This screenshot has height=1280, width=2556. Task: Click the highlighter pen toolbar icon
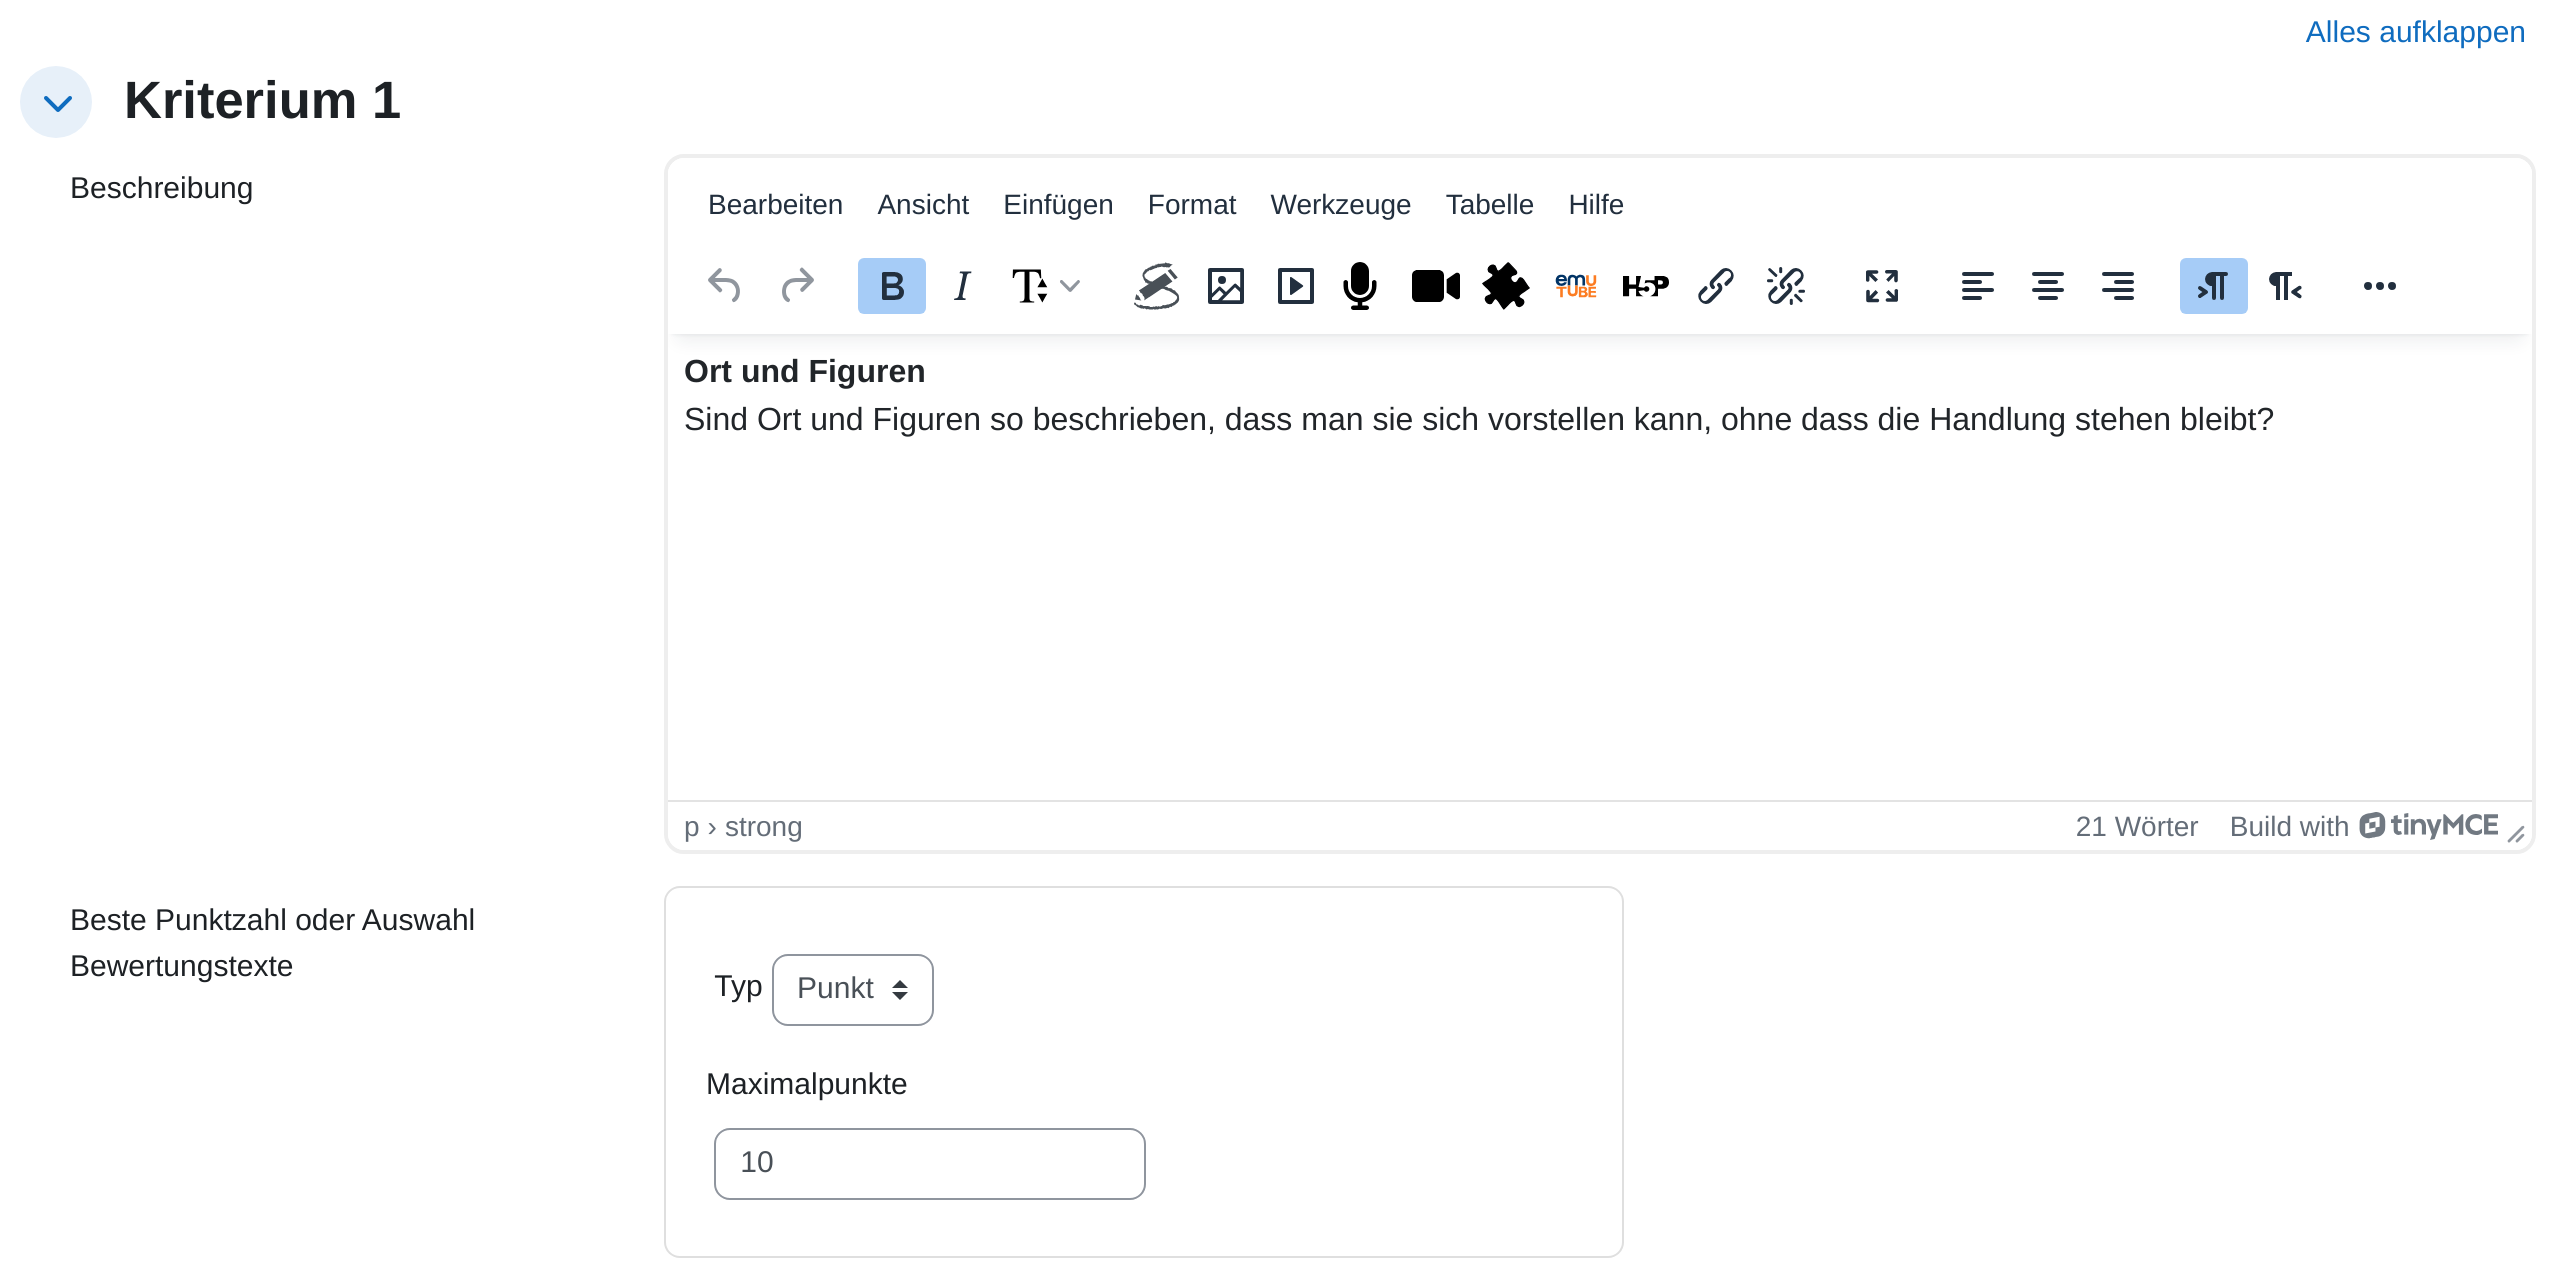[1156, 286]
